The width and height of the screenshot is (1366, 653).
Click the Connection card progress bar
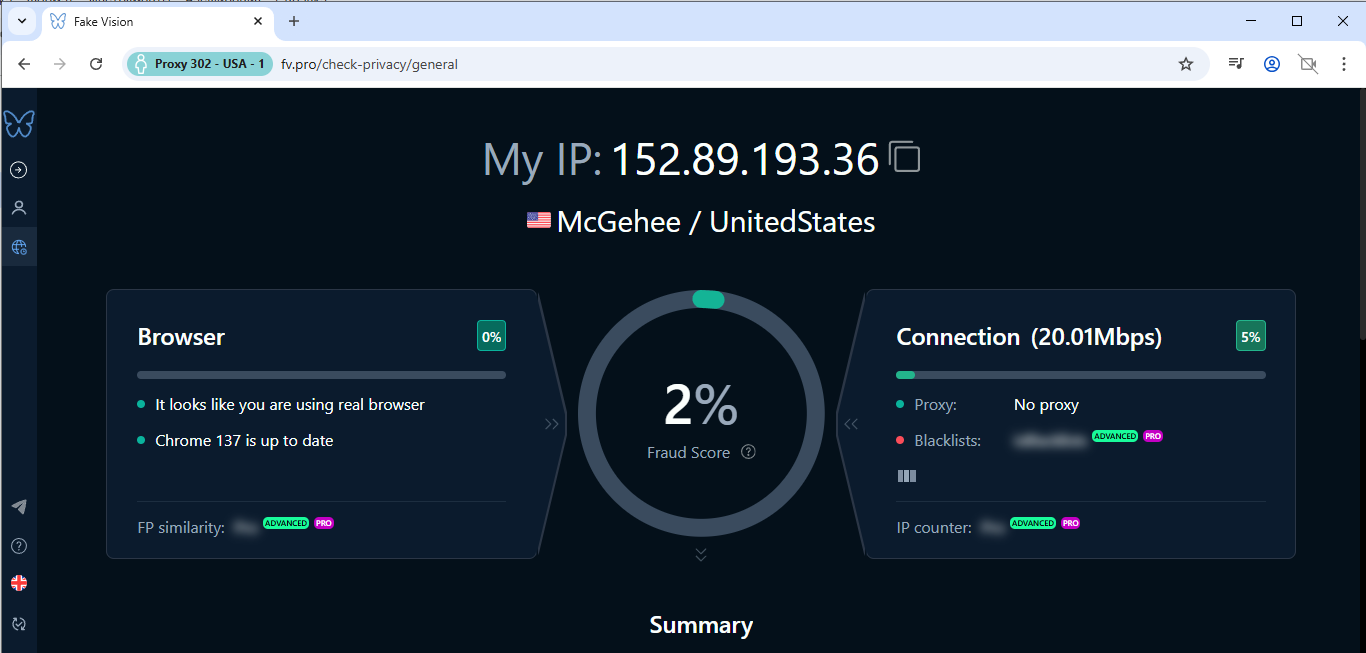(x=1081, y=375)
